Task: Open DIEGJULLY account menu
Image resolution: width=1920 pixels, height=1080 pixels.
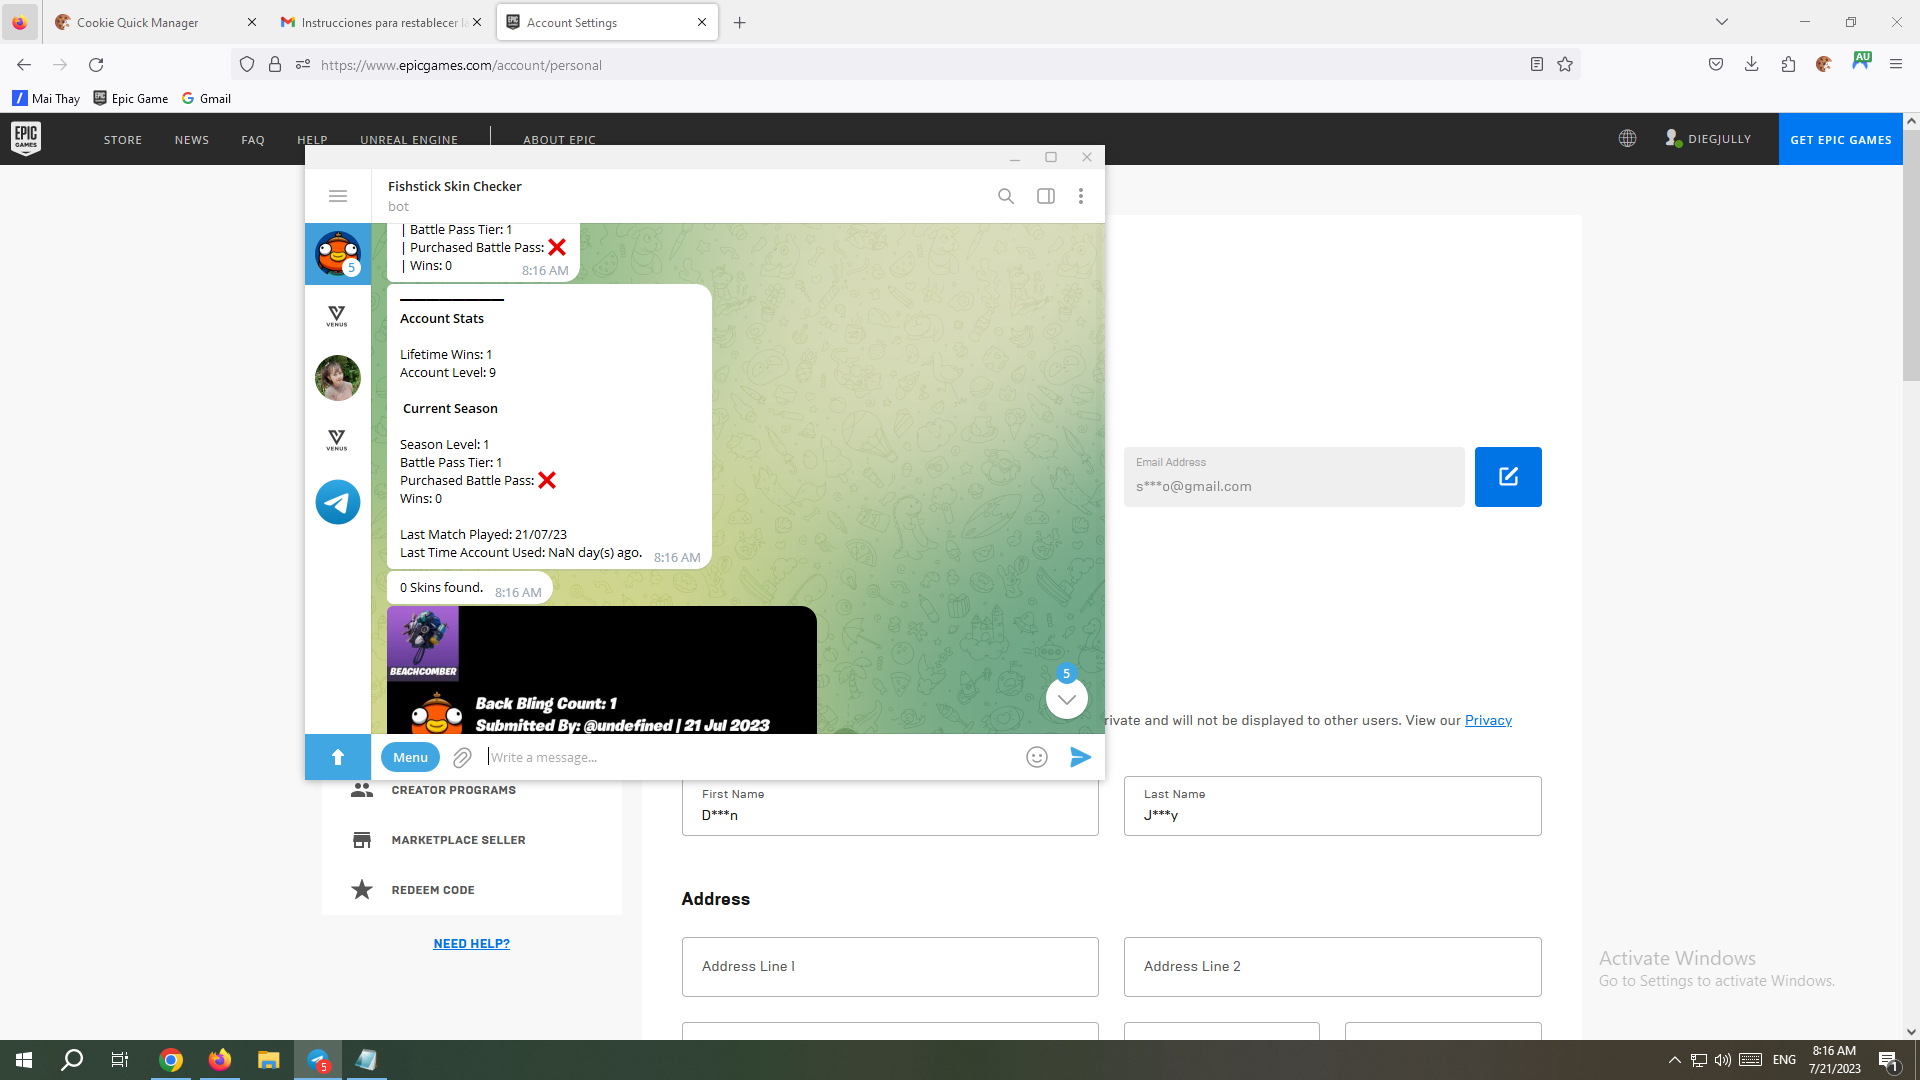Action: click(x=1708, y=139)
